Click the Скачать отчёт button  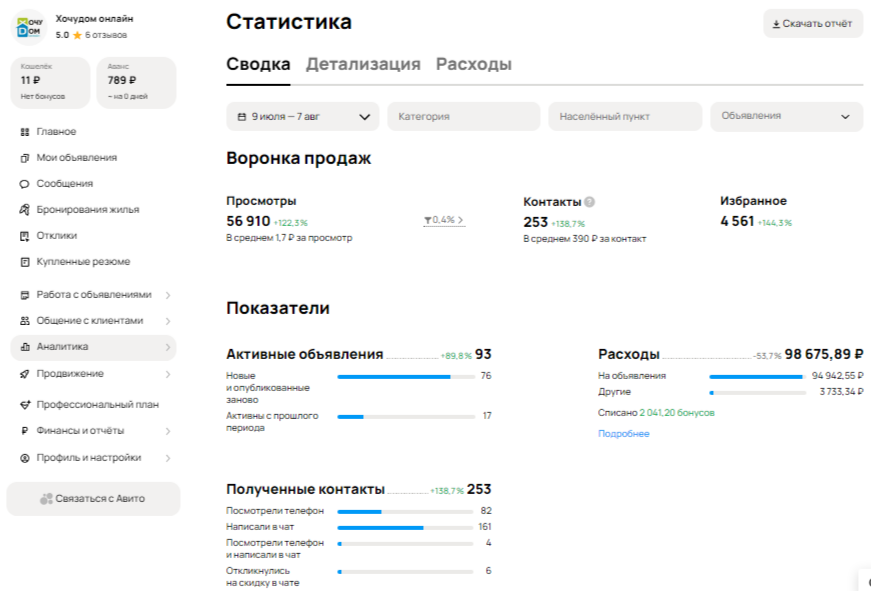coord(813,24)
